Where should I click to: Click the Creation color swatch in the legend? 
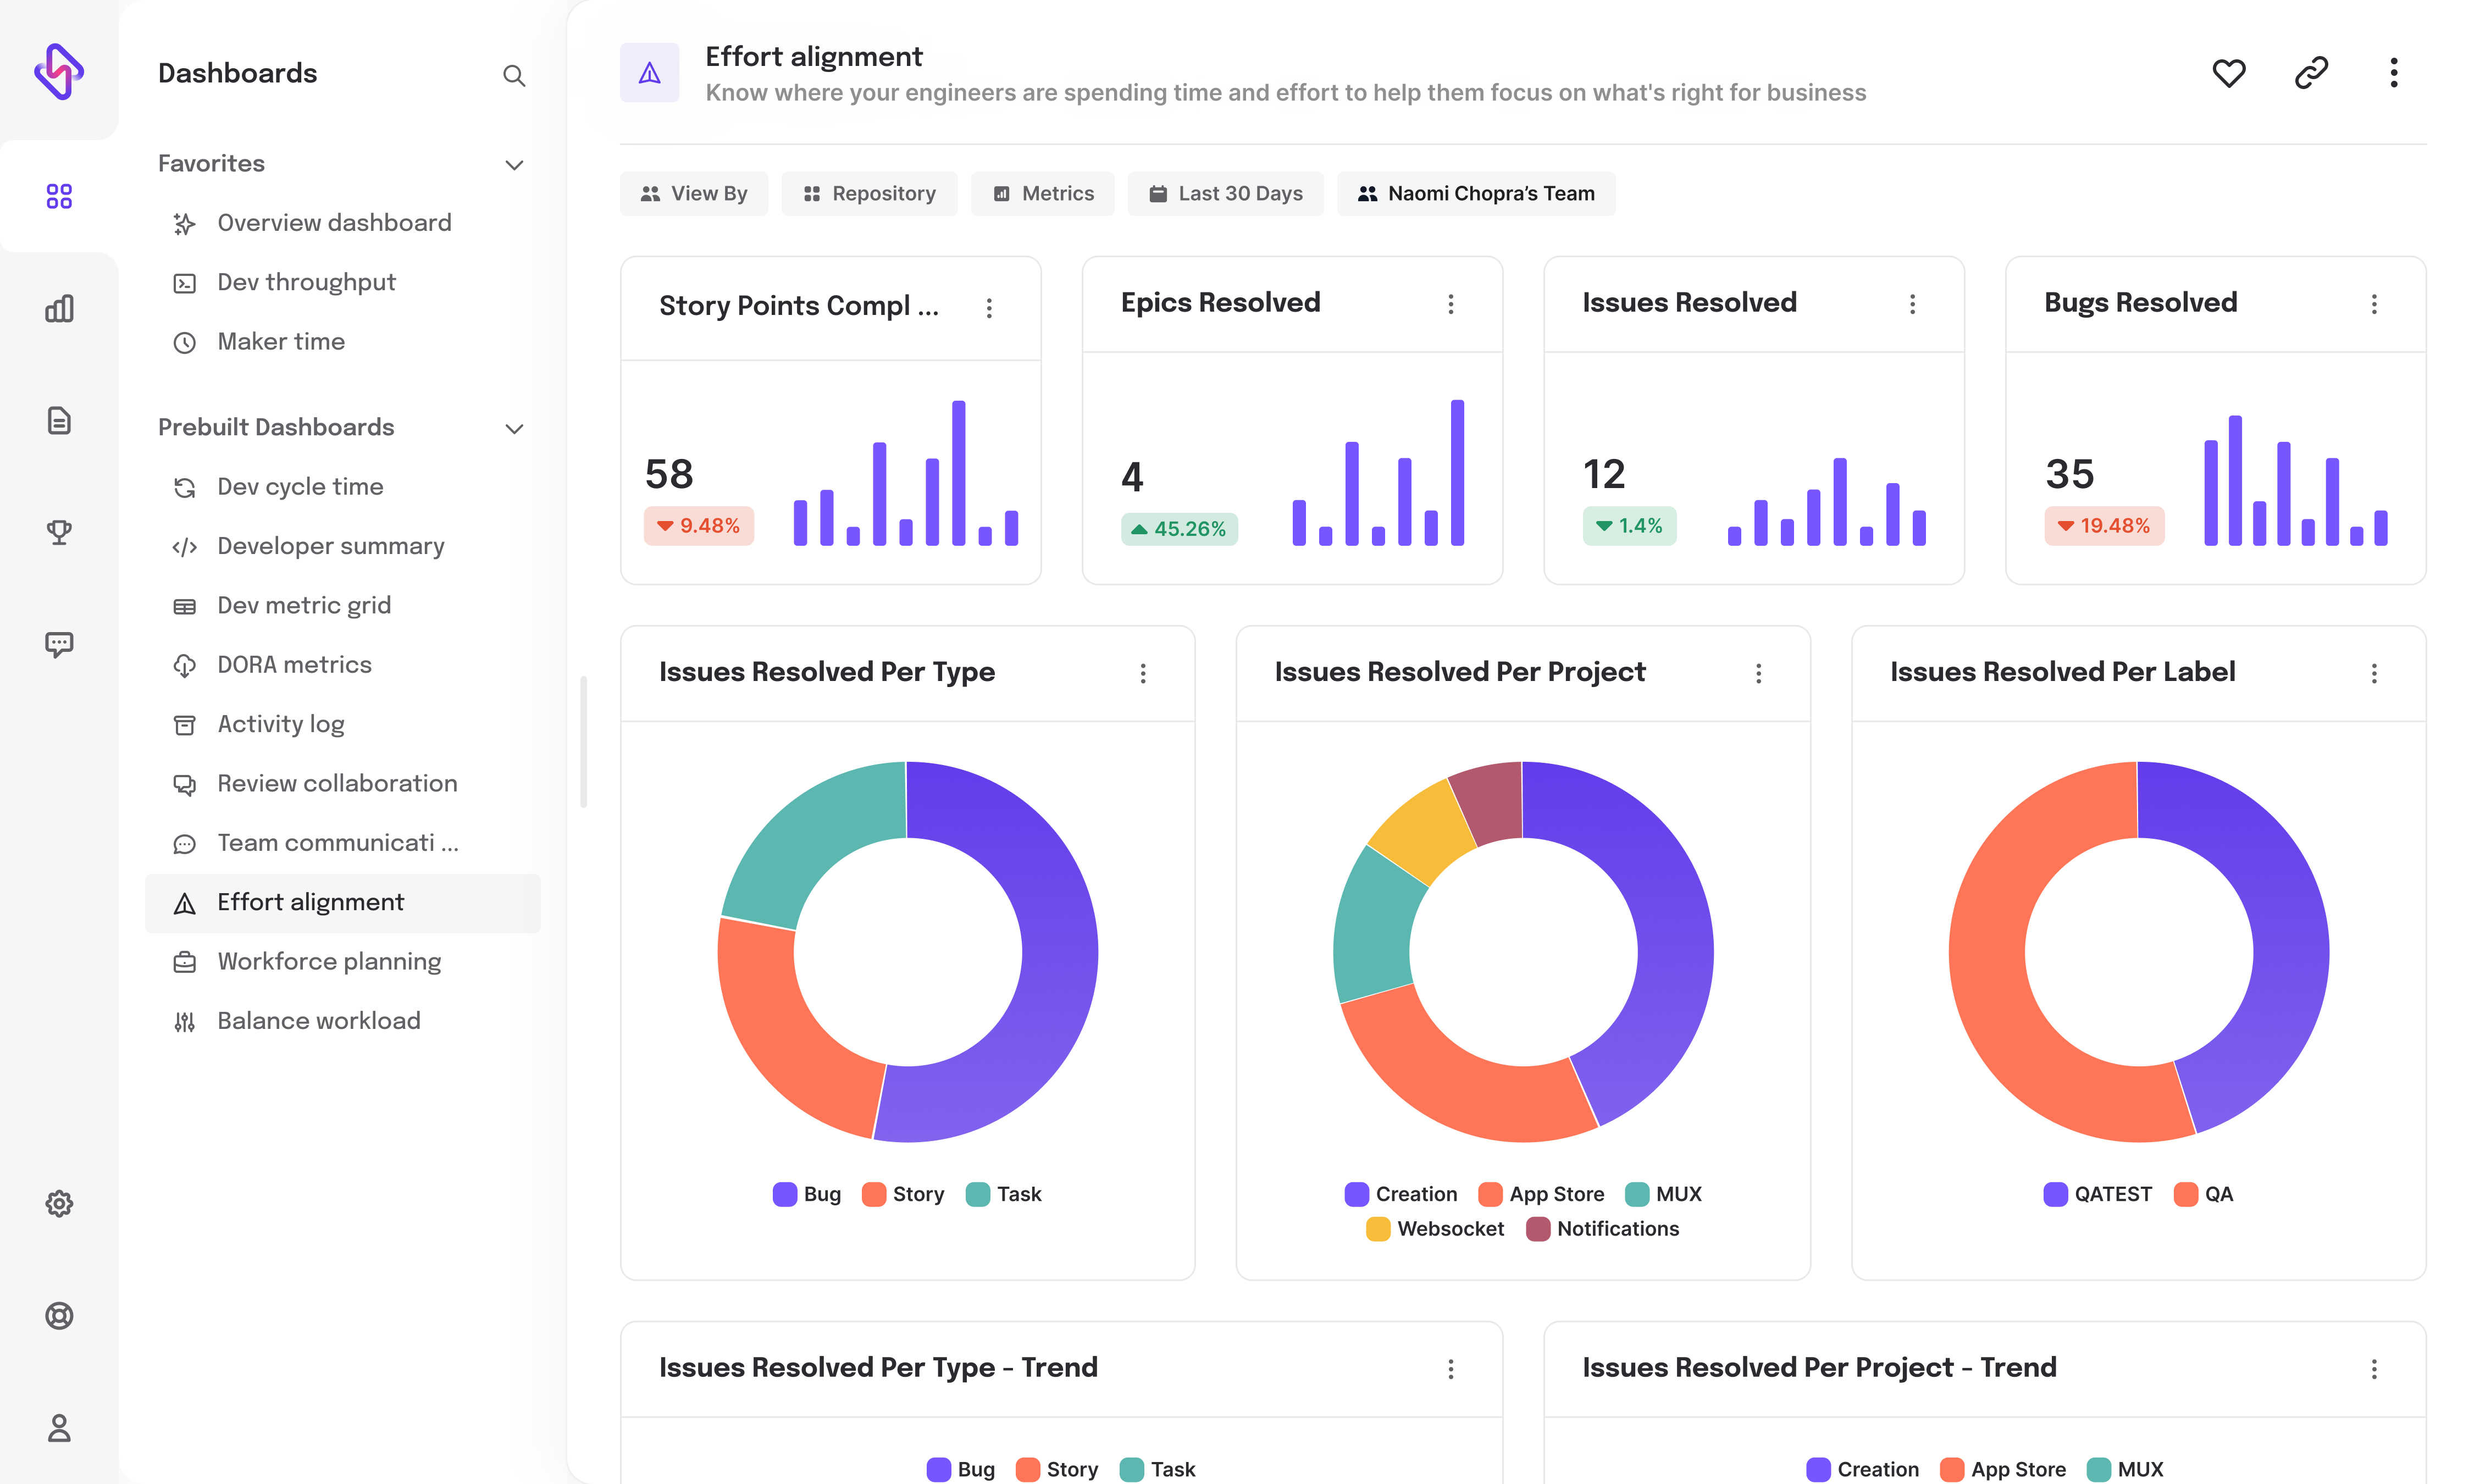click(1356, 1193)
